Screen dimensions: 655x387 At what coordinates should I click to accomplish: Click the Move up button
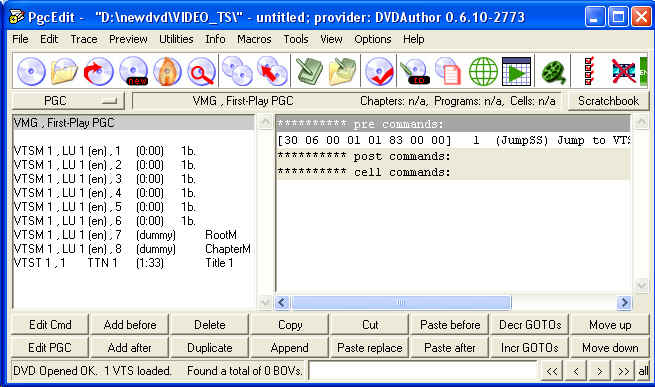[610, 325]
